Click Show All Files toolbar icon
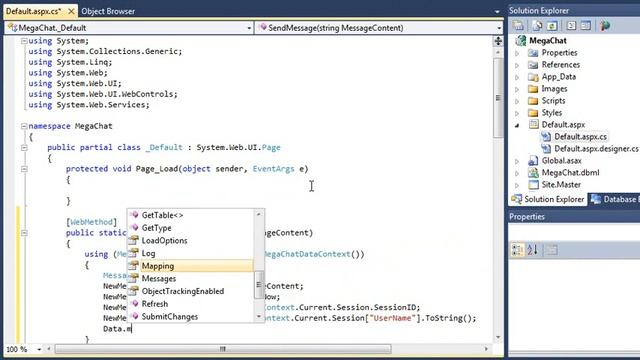Screen dimensions: 640x360 coord(537,26)
